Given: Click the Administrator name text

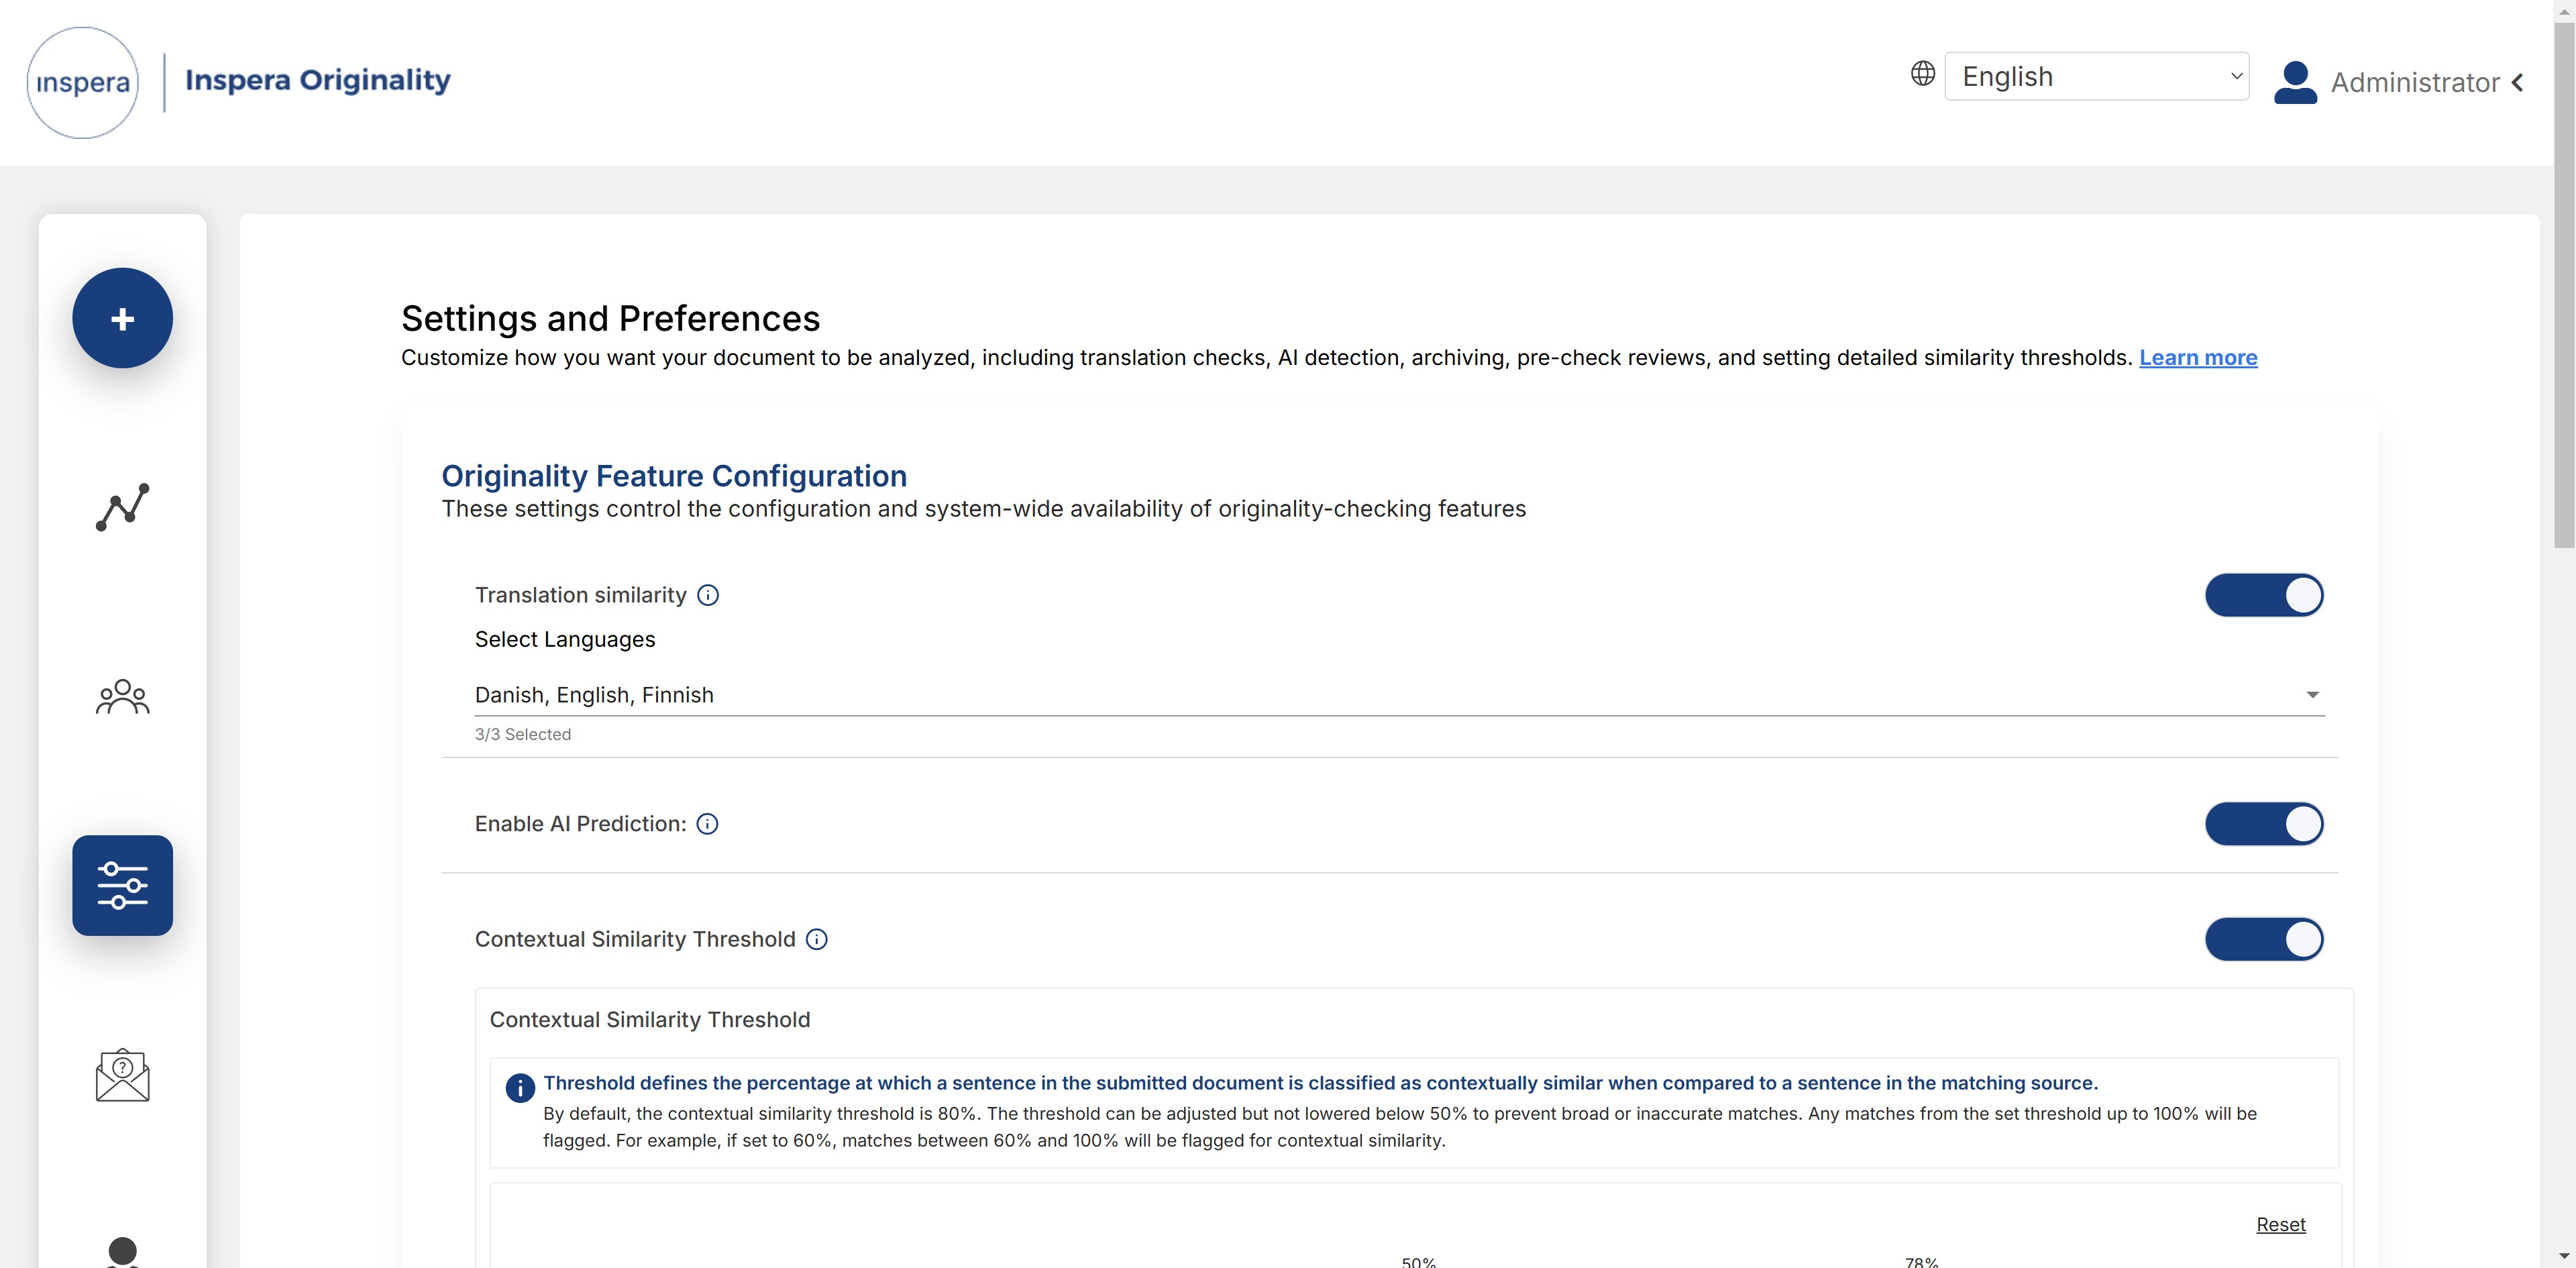Looking at the screenshot, I should coord(2415,82).
